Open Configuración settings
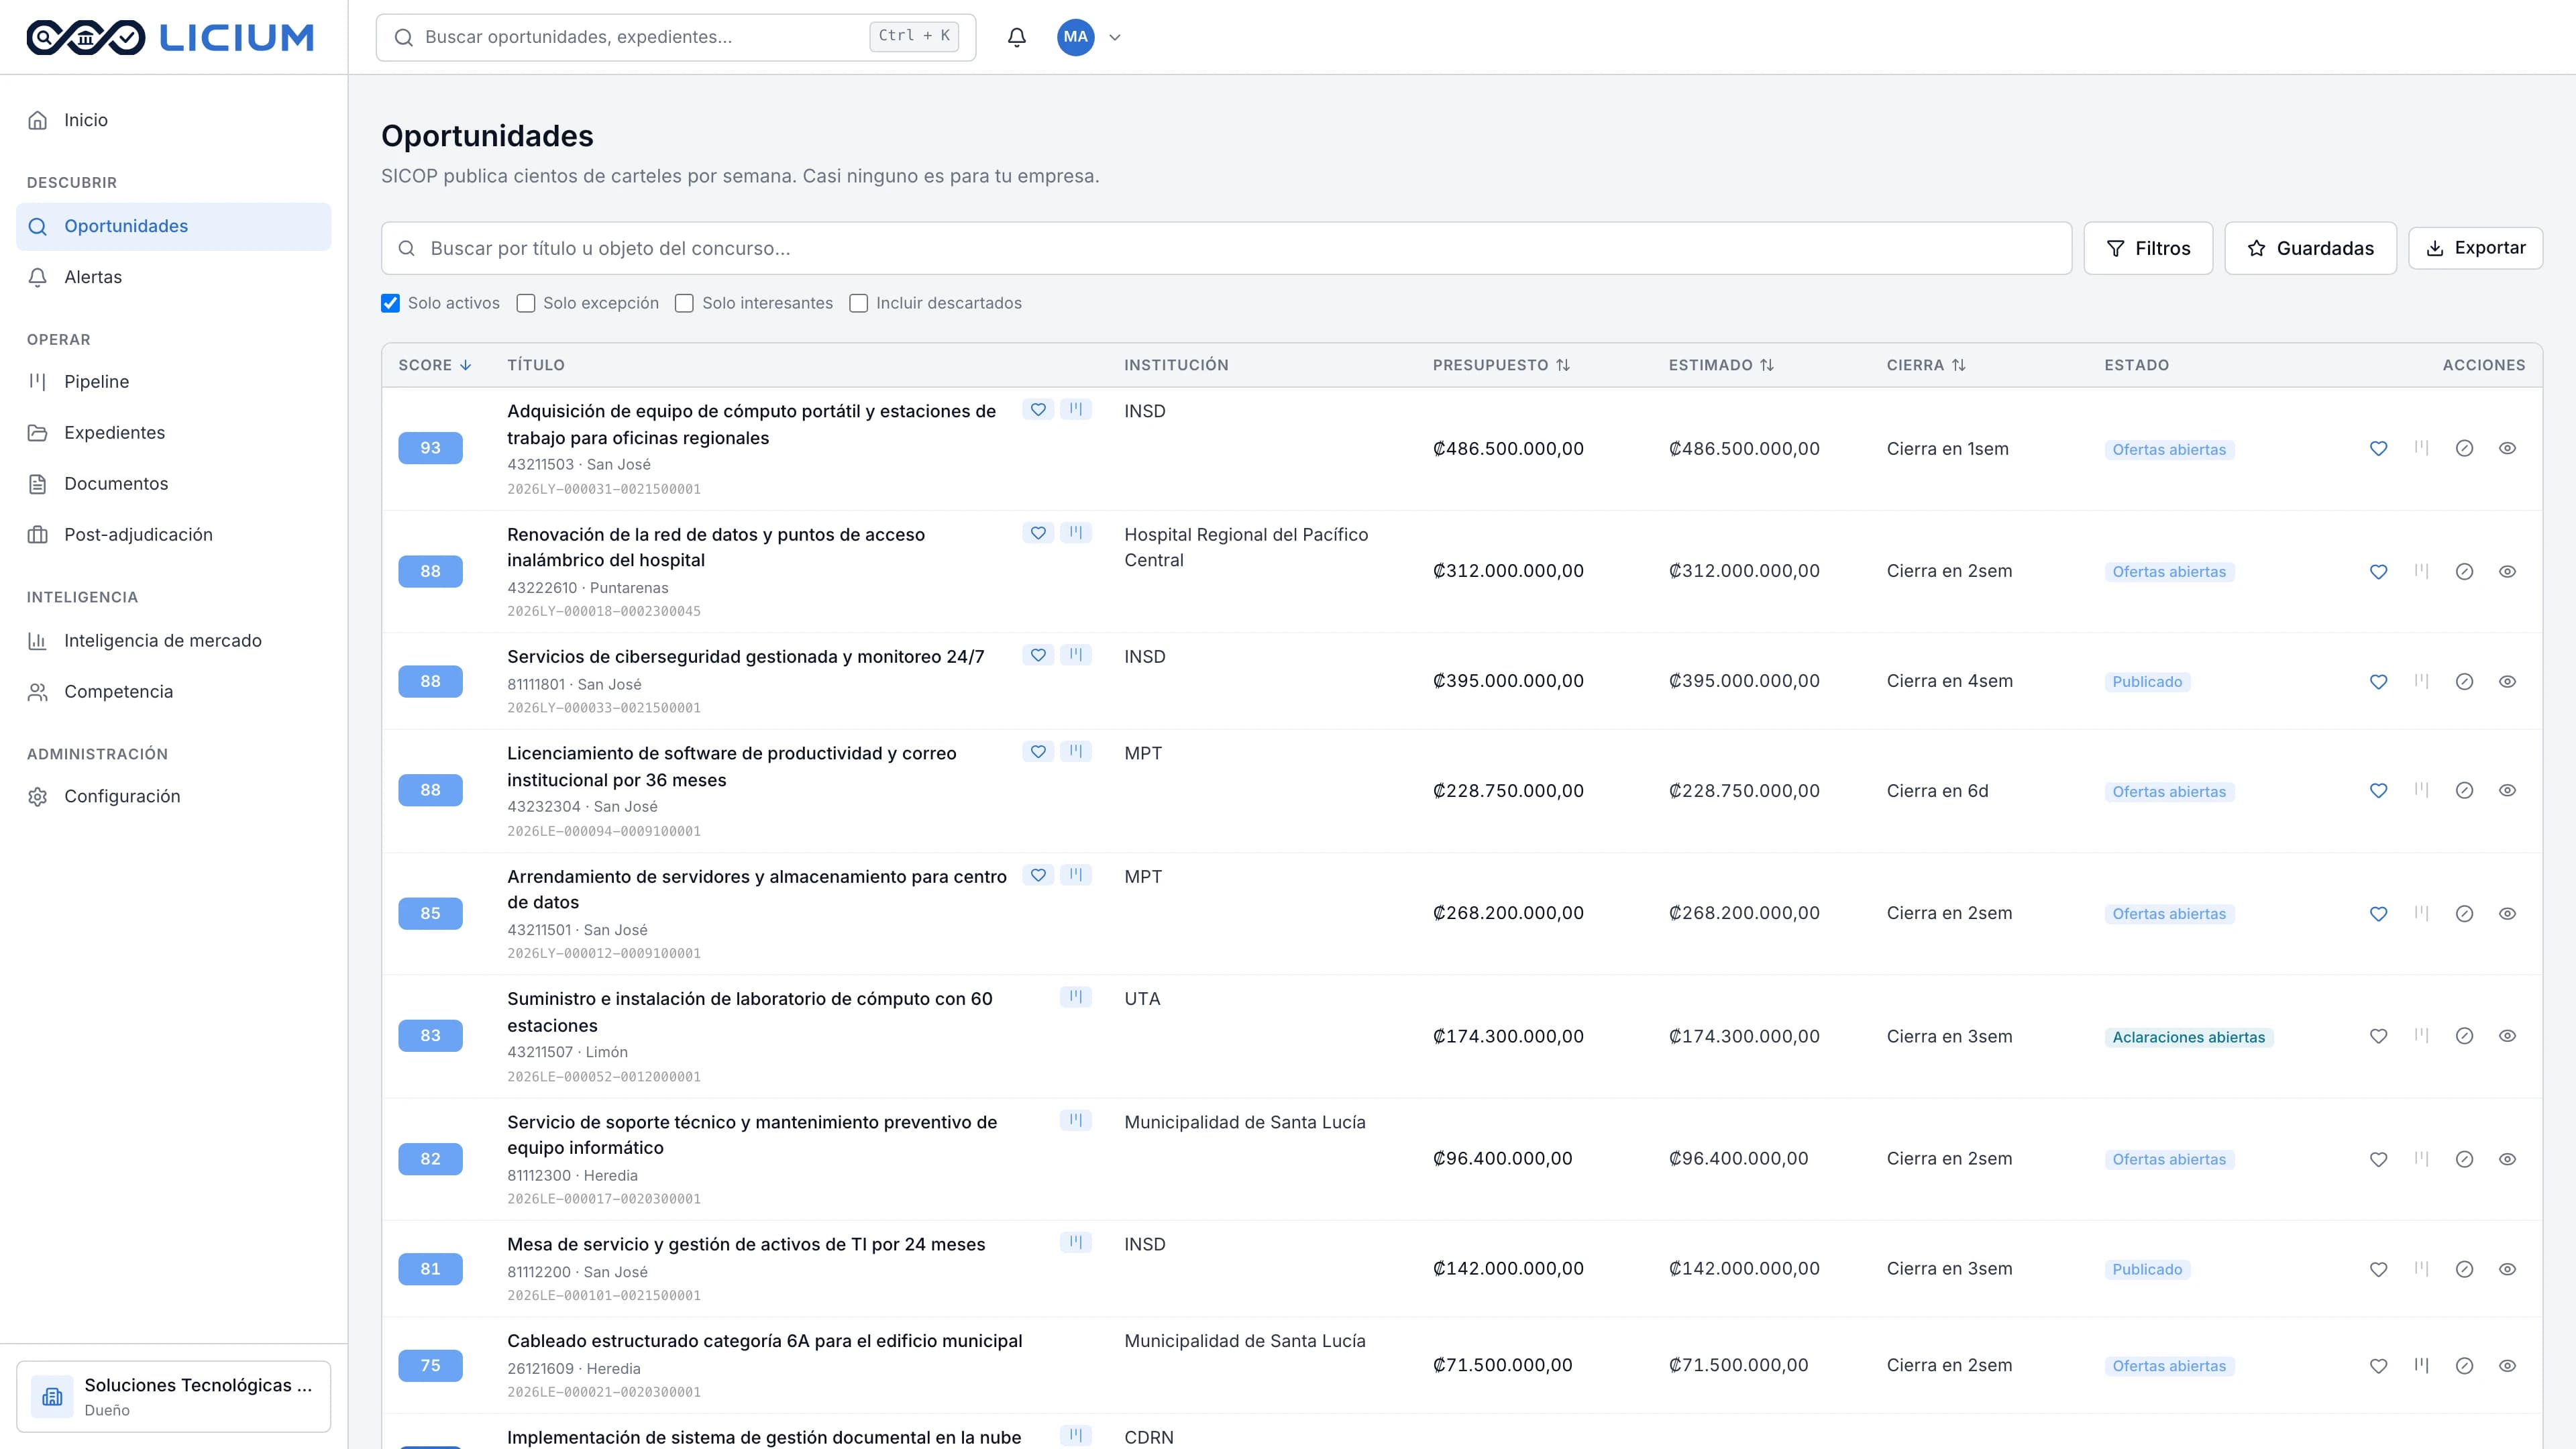Image resolution: width=2576 pixels, height=1449 pixels. [173, 796]
